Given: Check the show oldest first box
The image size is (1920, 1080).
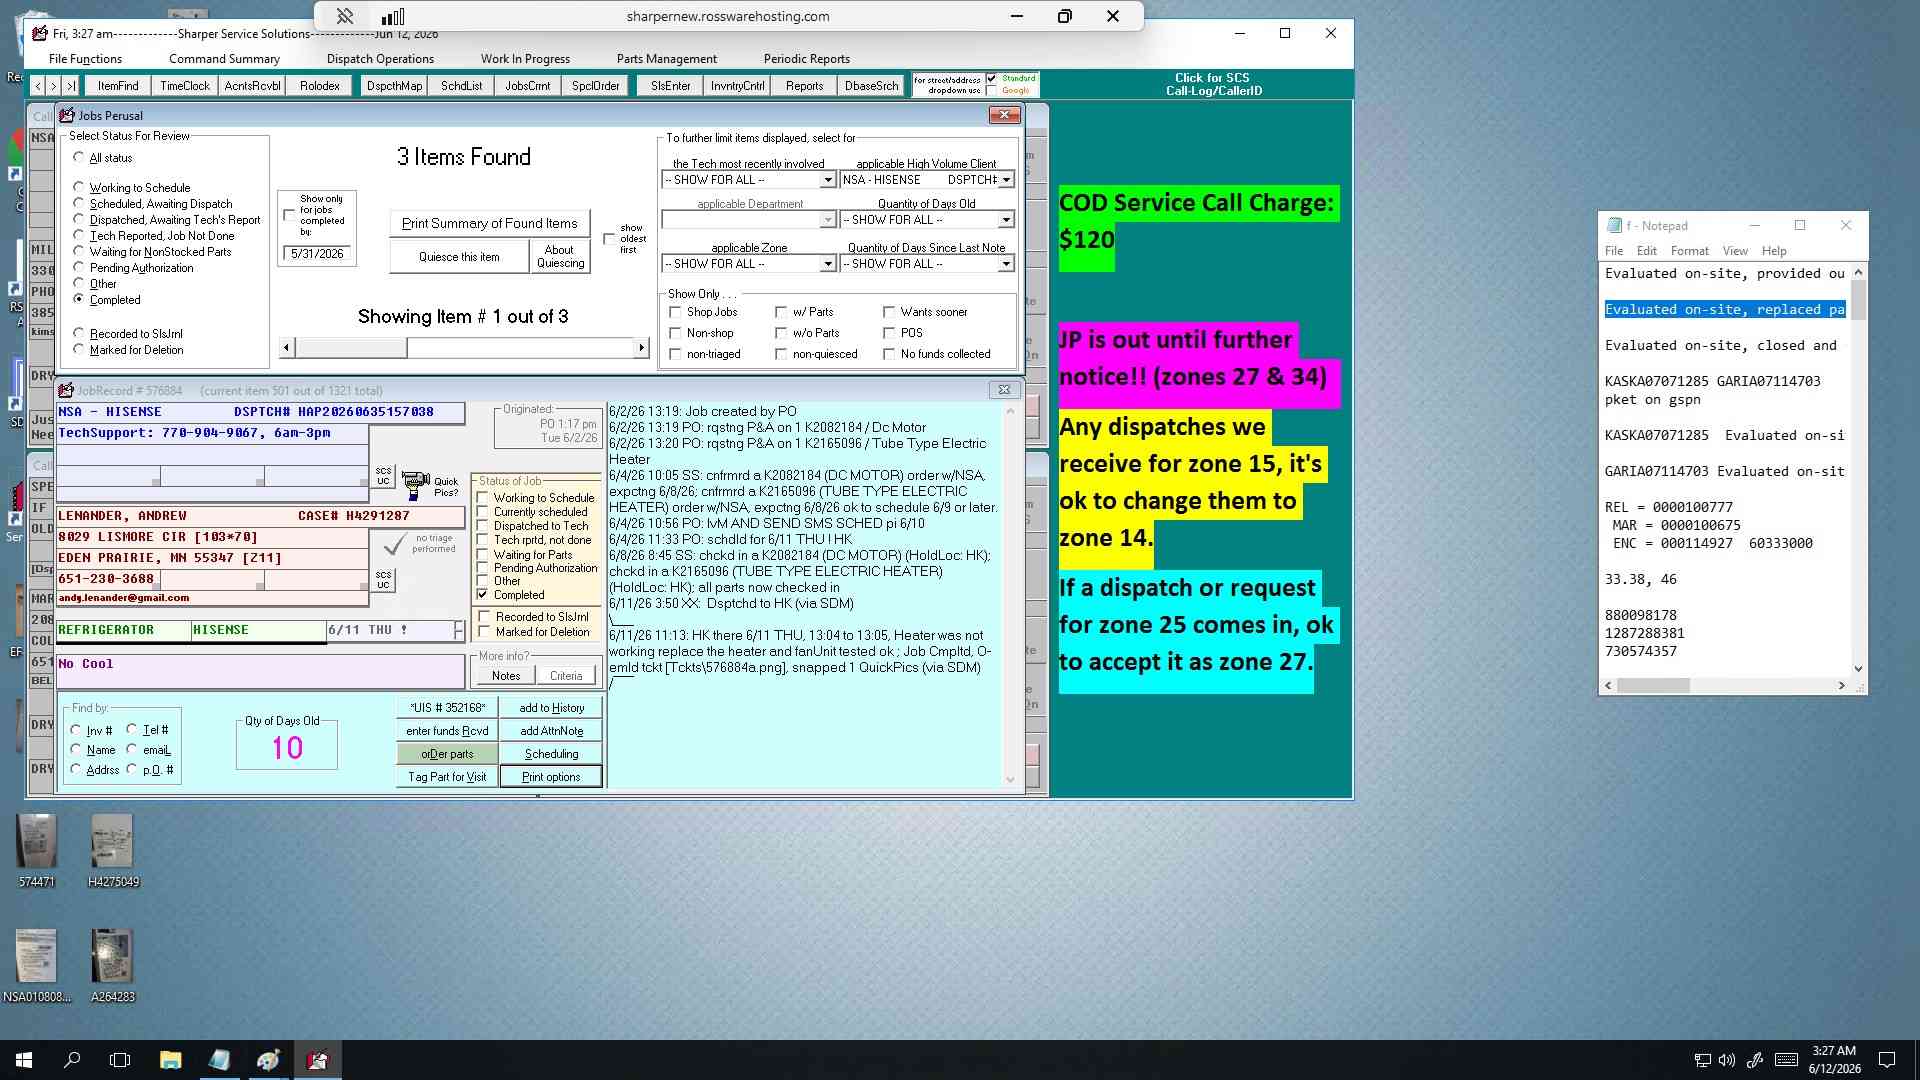Looking at the screenshot, I should coord(609,239).
